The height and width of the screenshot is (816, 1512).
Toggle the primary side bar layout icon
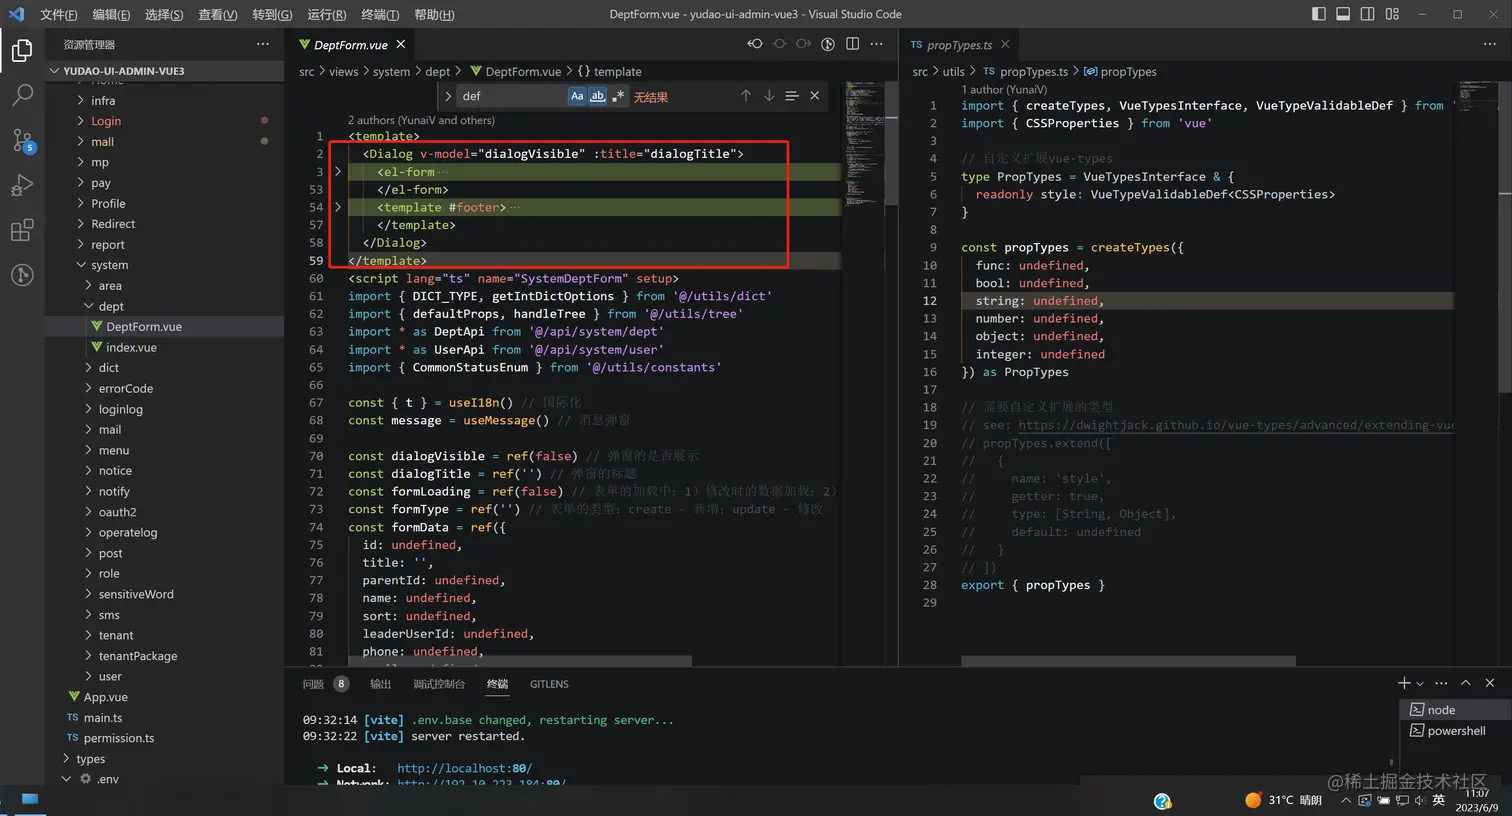click(x=1319, y=14)
